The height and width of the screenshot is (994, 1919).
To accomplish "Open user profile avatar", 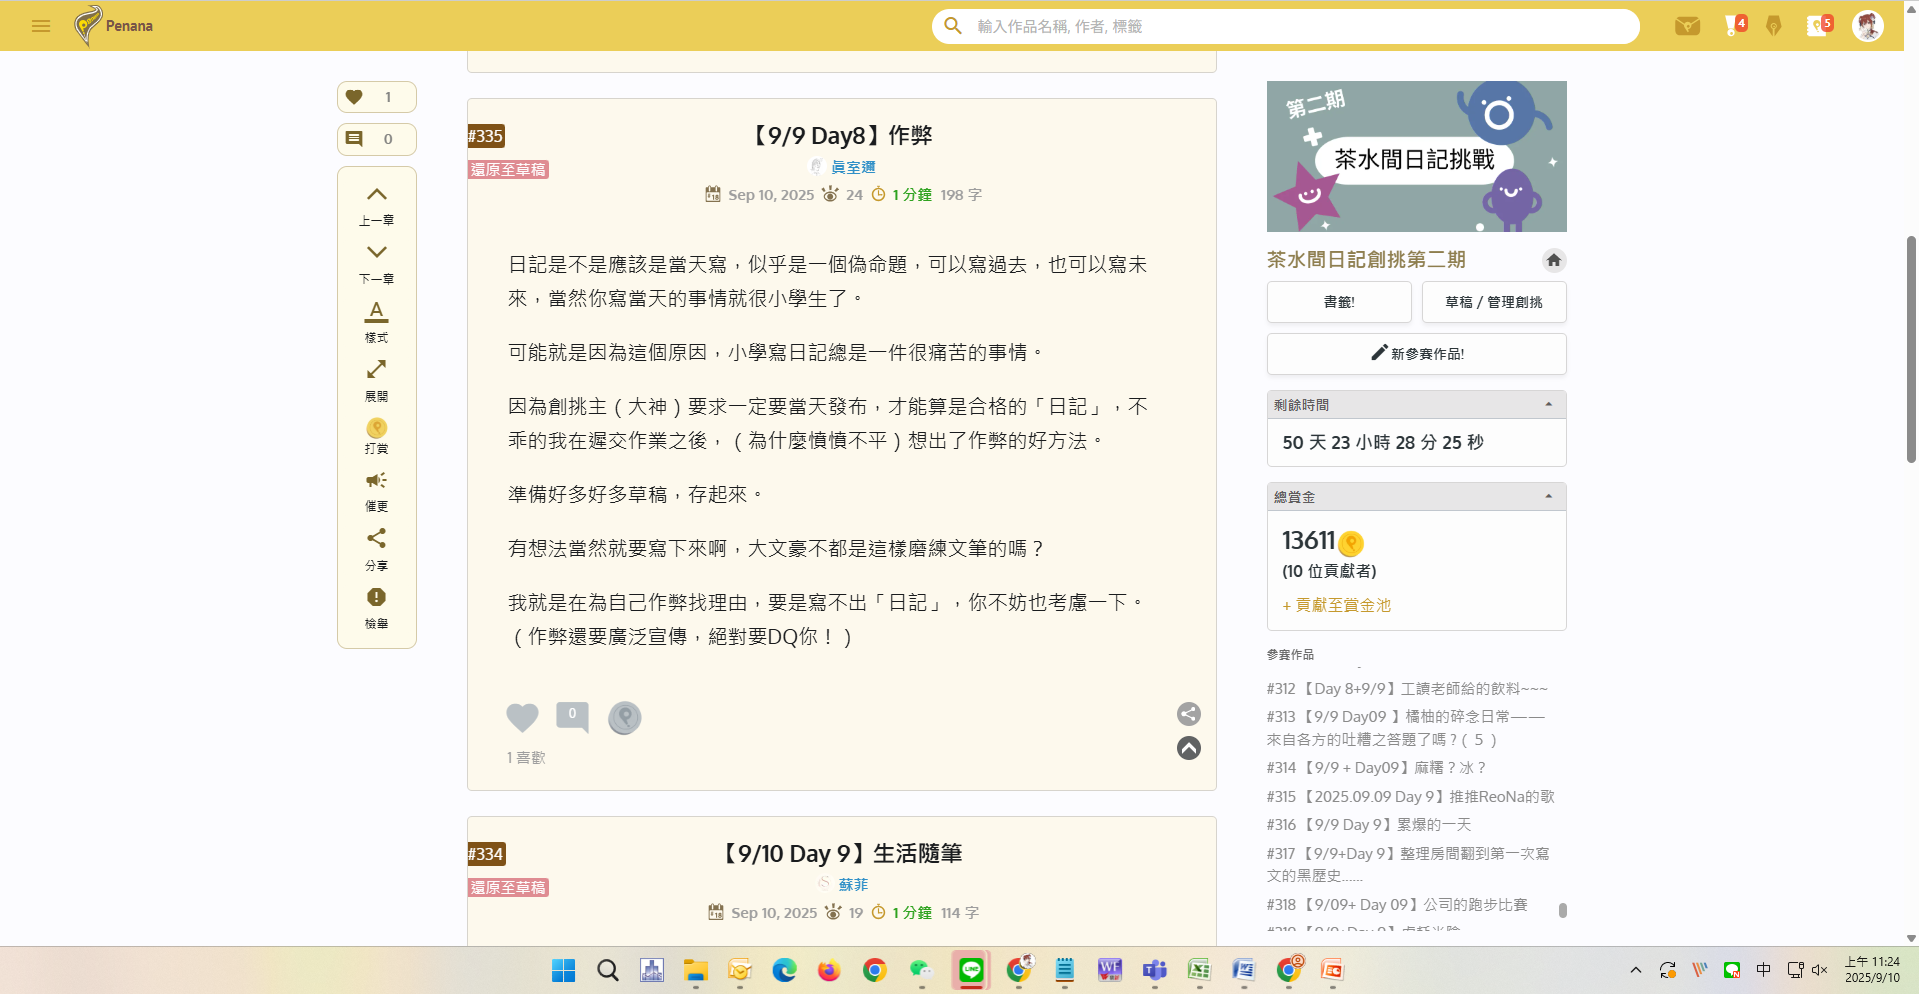I will (1867, 26).
